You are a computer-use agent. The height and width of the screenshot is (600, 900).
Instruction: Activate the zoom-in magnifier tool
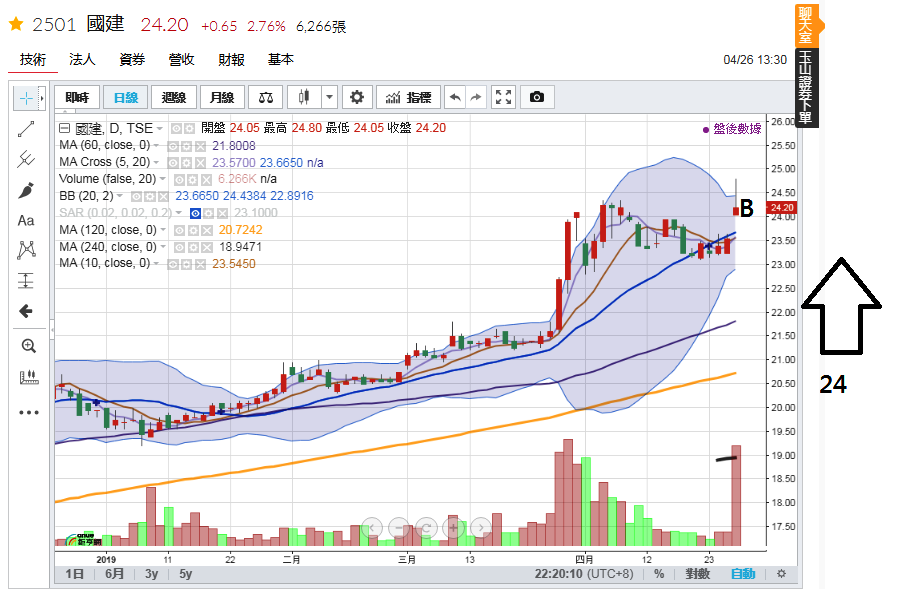click(x=28, y=346)
